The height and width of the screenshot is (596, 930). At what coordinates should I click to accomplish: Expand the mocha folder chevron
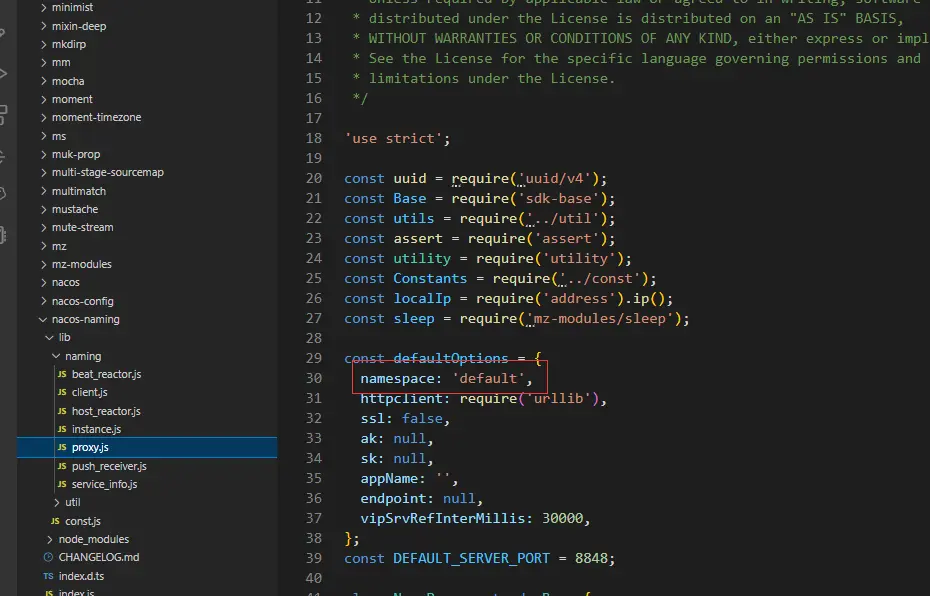(x=43, y=81)
